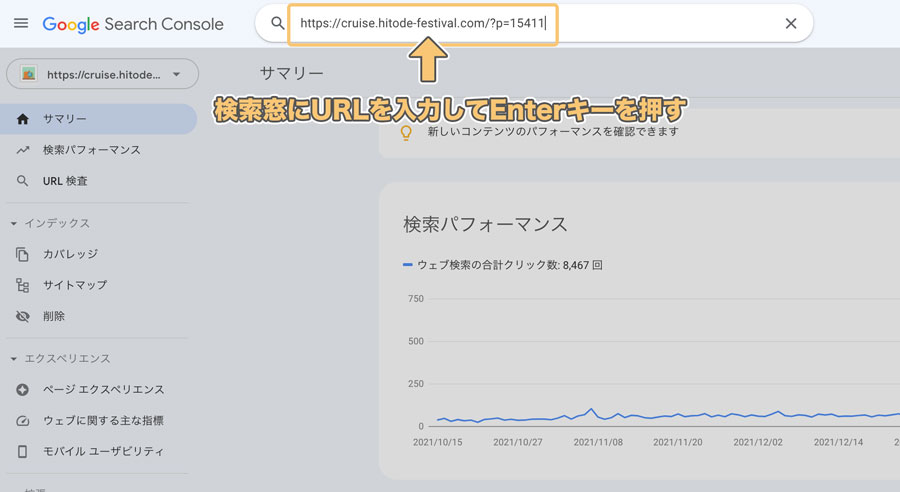This screenshot has height=492, width=900.
Task: Click the 2021/11/20 date on chart axis
Action: coord(678,442)
